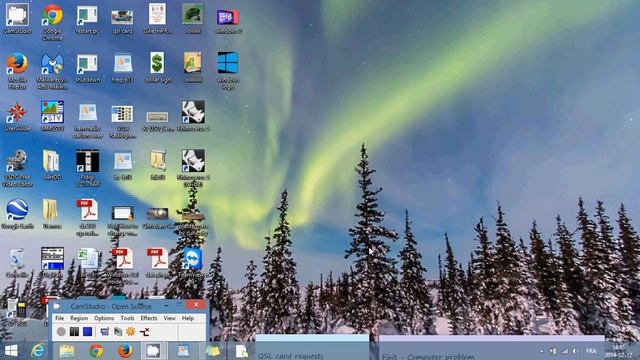The image size is (640, 360).
Task: Click the network signal icon in tray
Action: (x=564, y=351)
